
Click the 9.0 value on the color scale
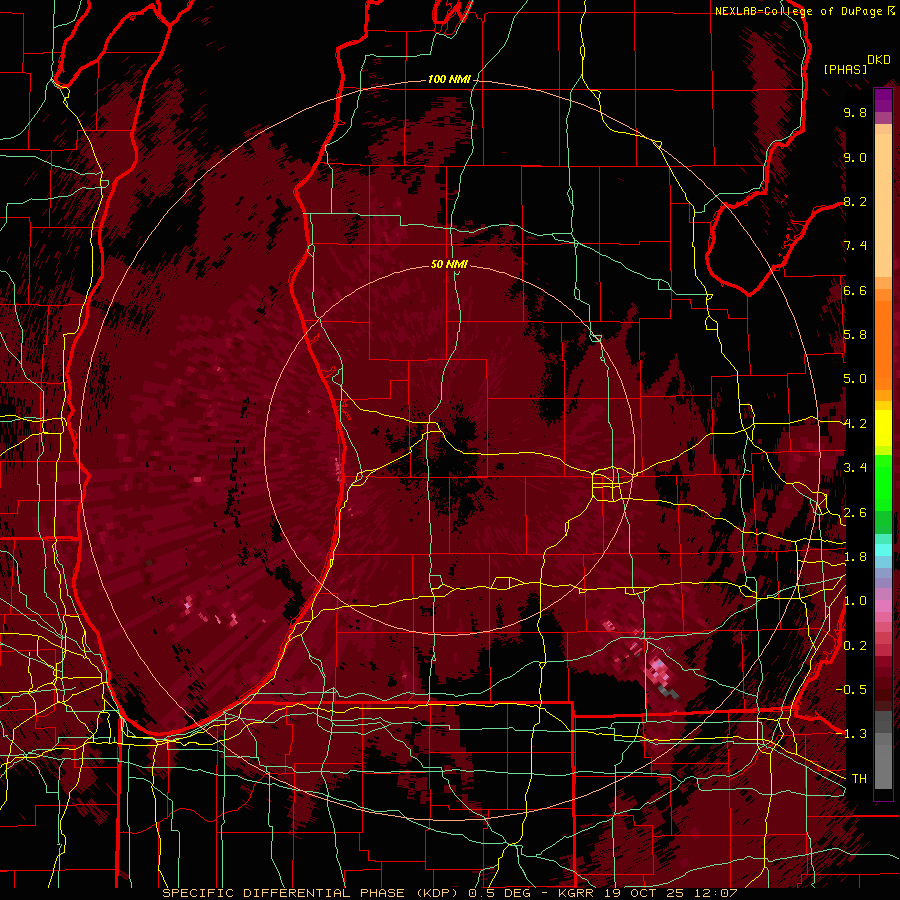855,157
